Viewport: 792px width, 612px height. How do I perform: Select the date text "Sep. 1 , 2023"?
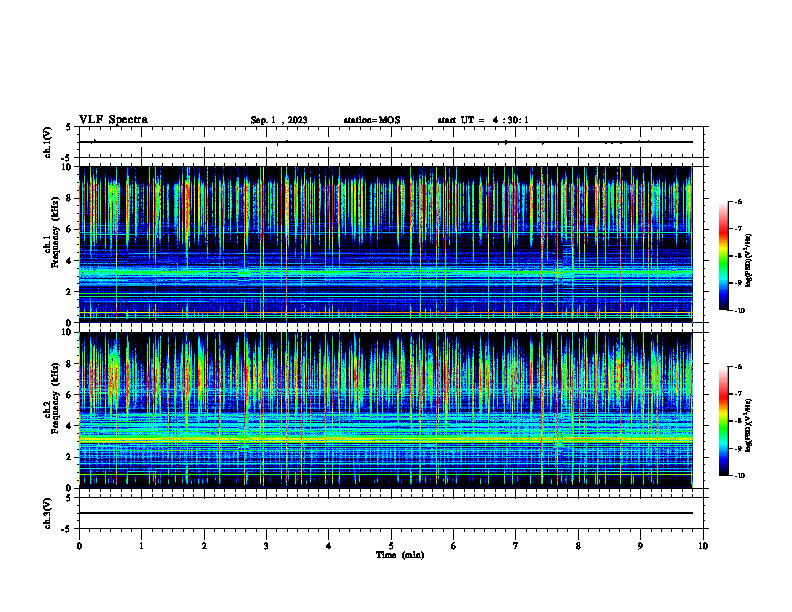tap(279, 120)
